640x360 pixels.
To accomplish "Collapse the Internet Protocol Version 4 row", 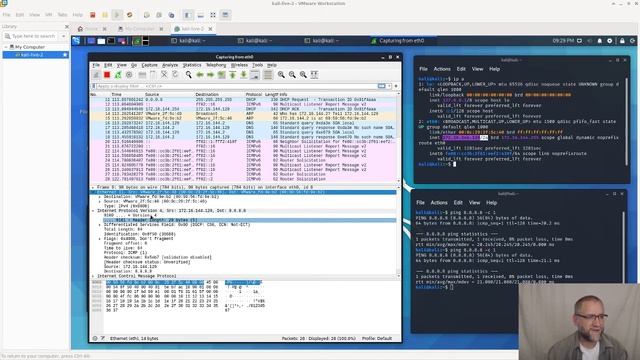I will click(x=93, y=211).
